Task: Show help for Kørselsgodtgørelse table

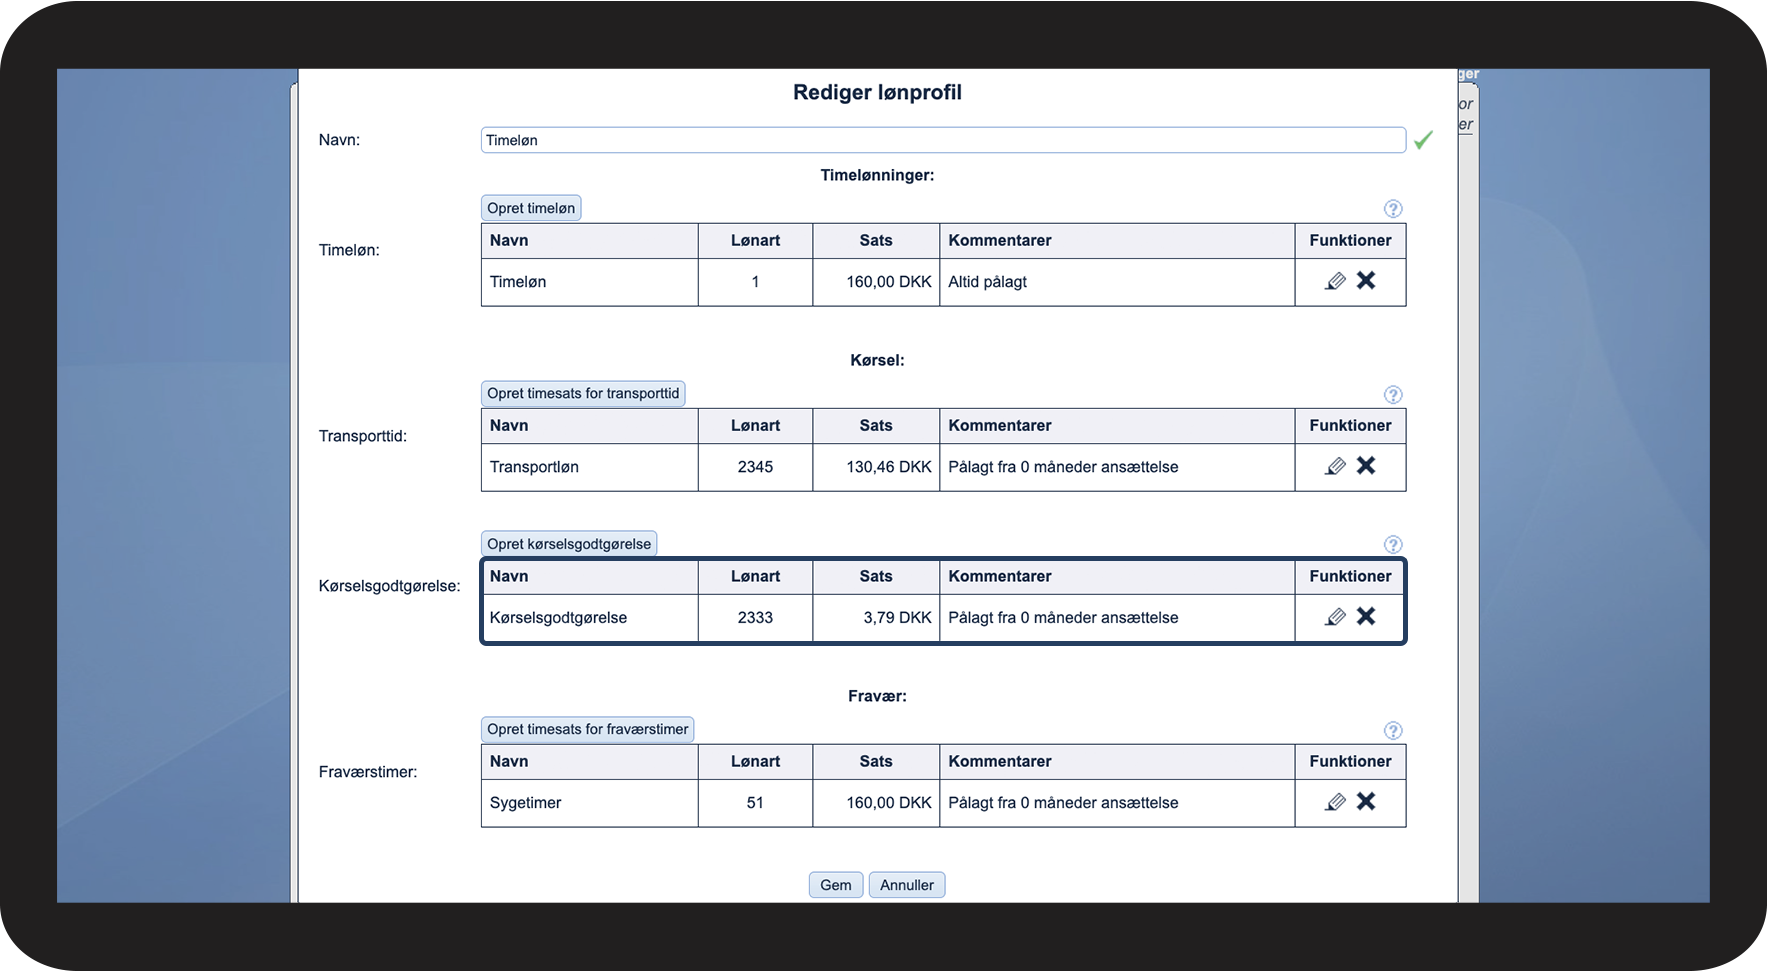Action: tap(1393, 545)
